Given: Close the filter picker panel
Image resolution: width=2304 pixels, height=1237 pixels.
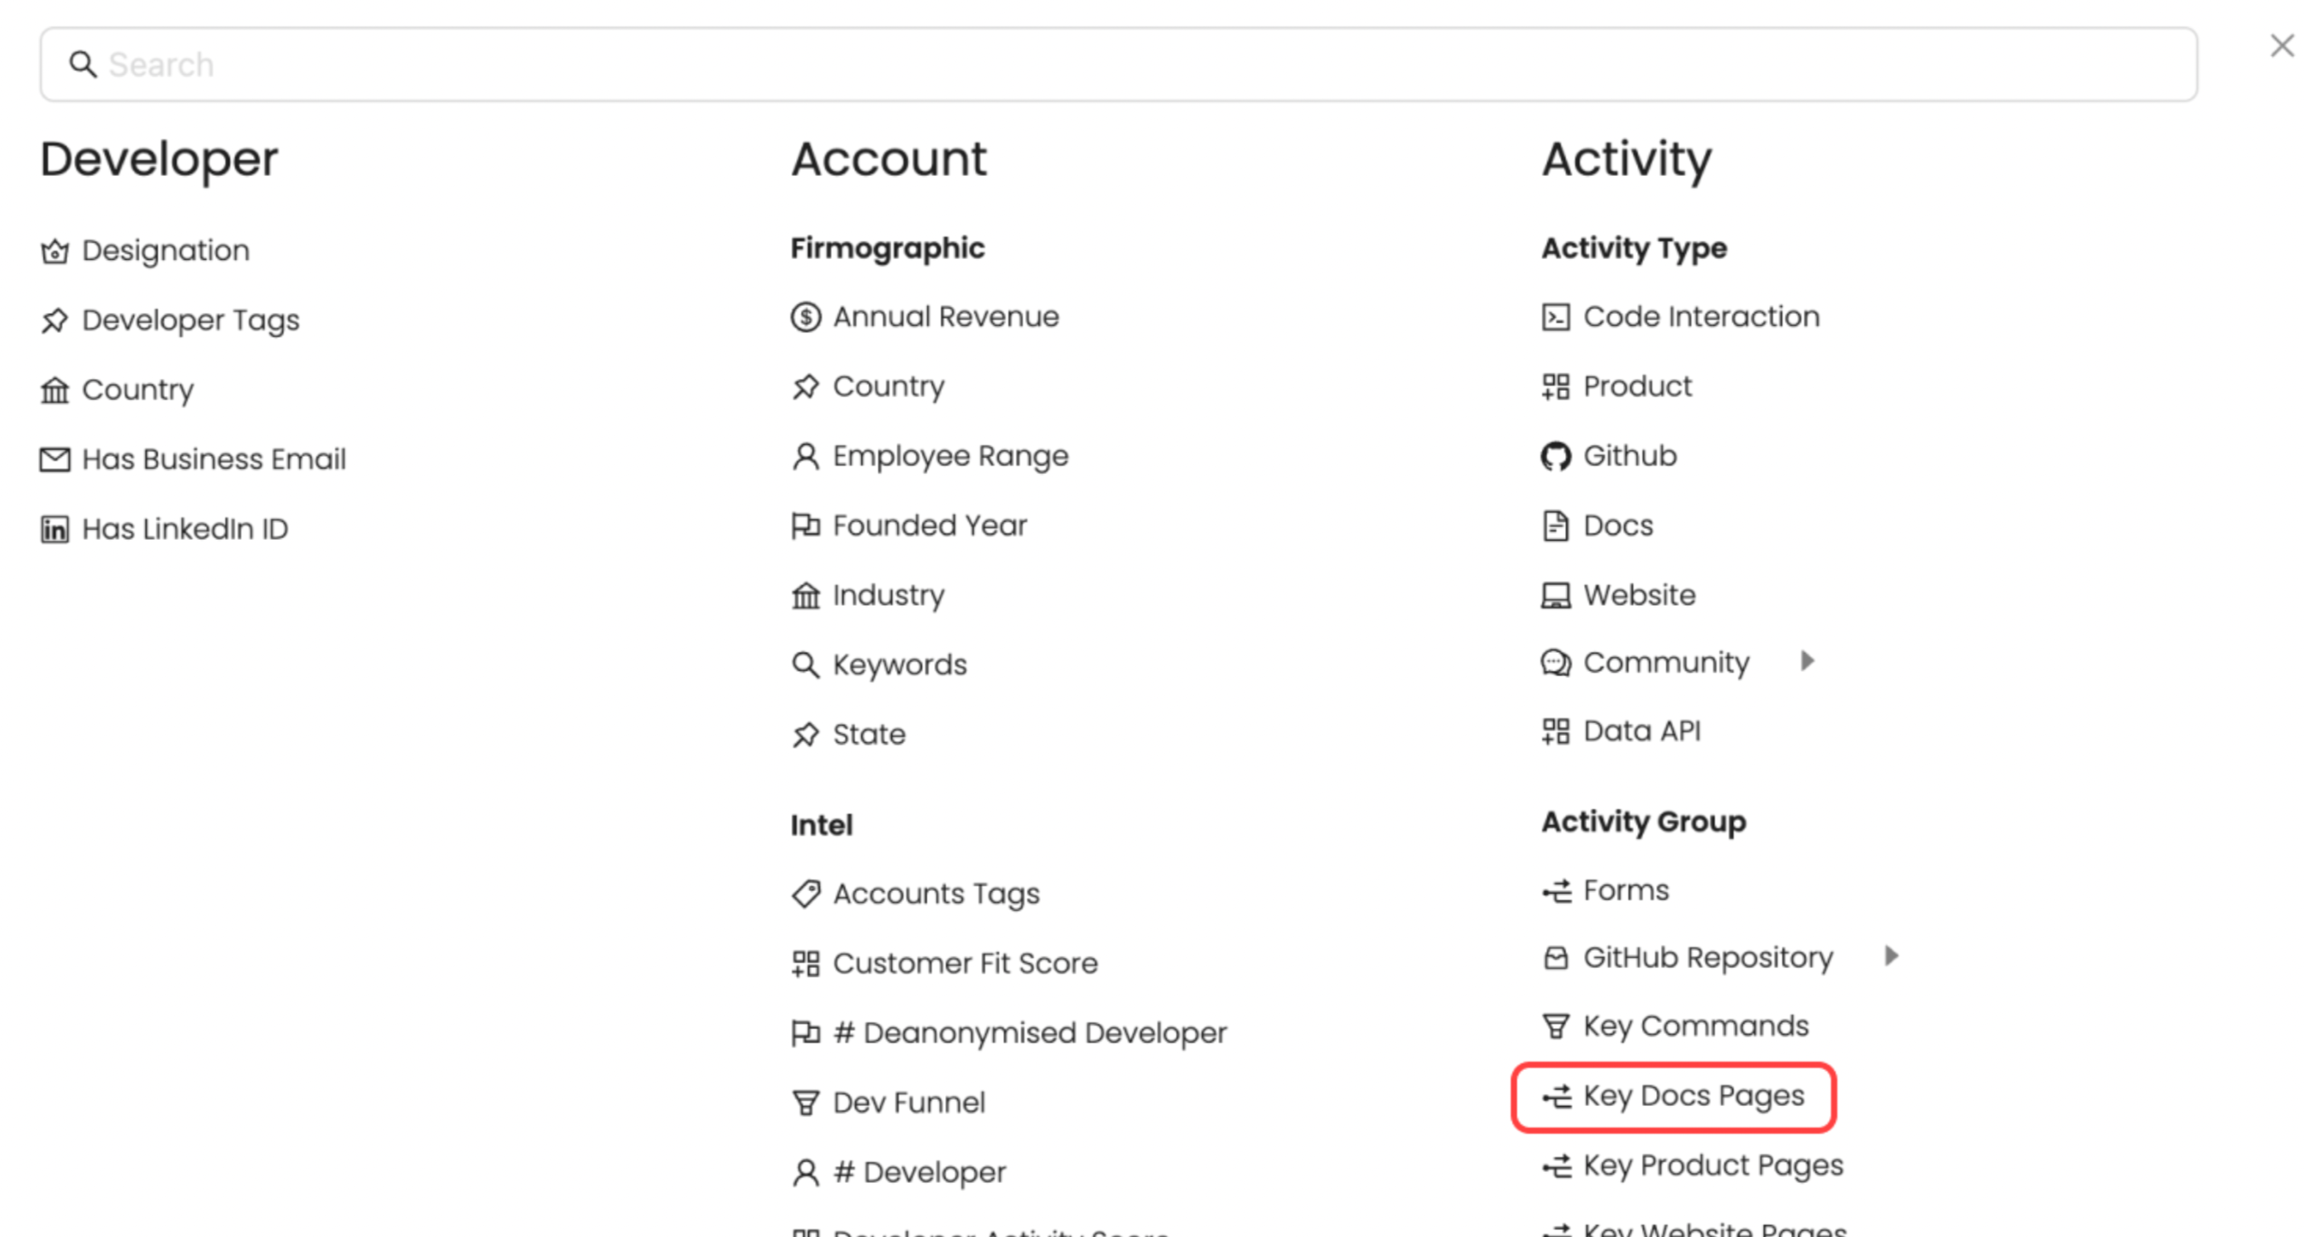Looking at the screenshot, I should click(2281, 46).
